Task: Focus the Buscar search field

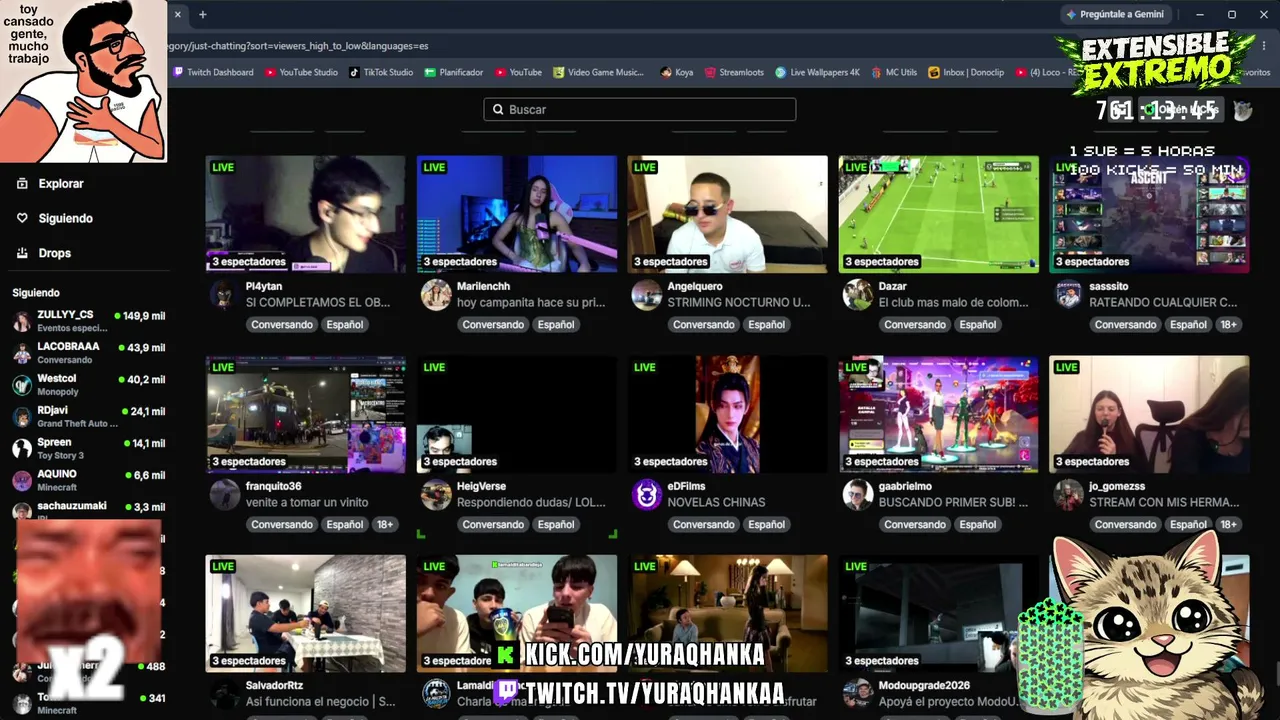Action: tap(640, 109)
